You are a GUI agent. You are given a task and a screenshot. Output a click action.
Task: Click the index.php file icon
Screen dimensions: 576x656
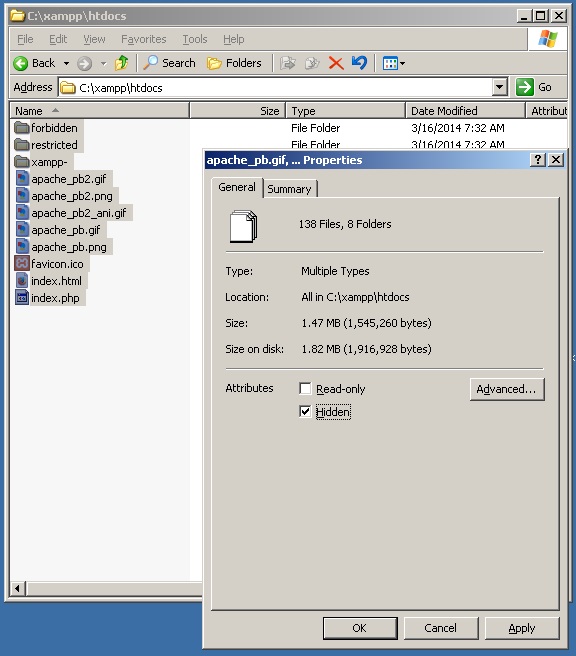(22, 298)
